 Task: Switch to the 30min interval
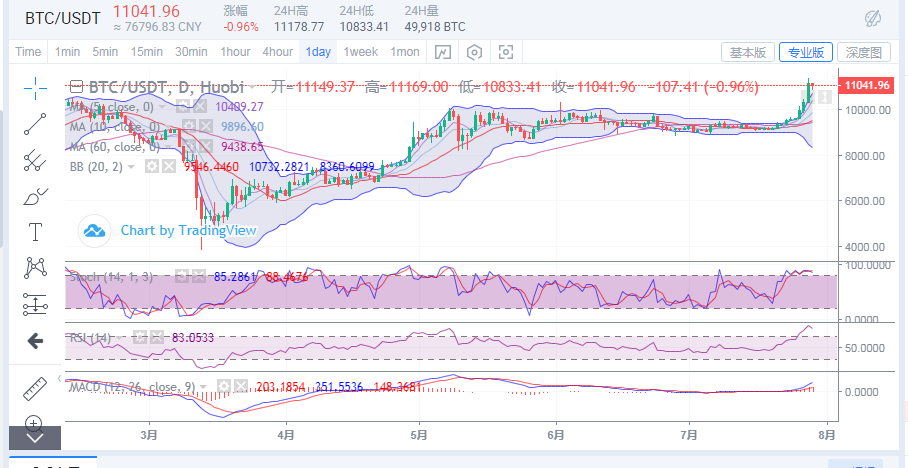pyautogui.click(x=191, y=52)
